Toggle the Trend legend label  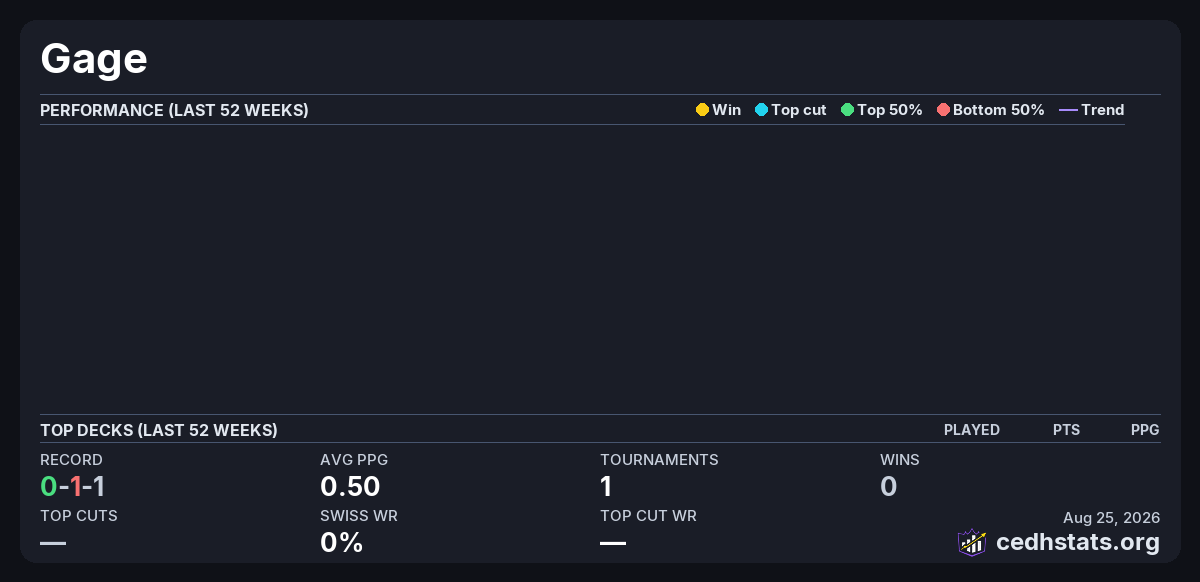1103,110
